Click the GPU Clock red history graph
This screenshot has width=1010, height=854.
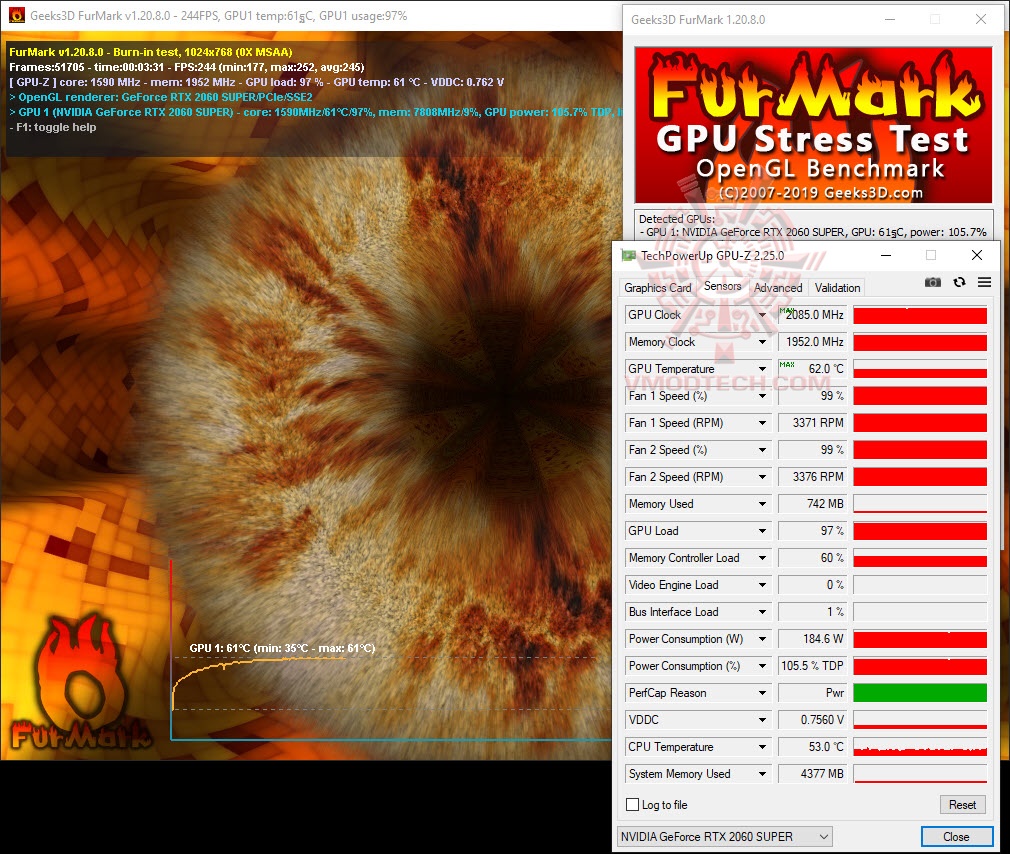(920, 315)
